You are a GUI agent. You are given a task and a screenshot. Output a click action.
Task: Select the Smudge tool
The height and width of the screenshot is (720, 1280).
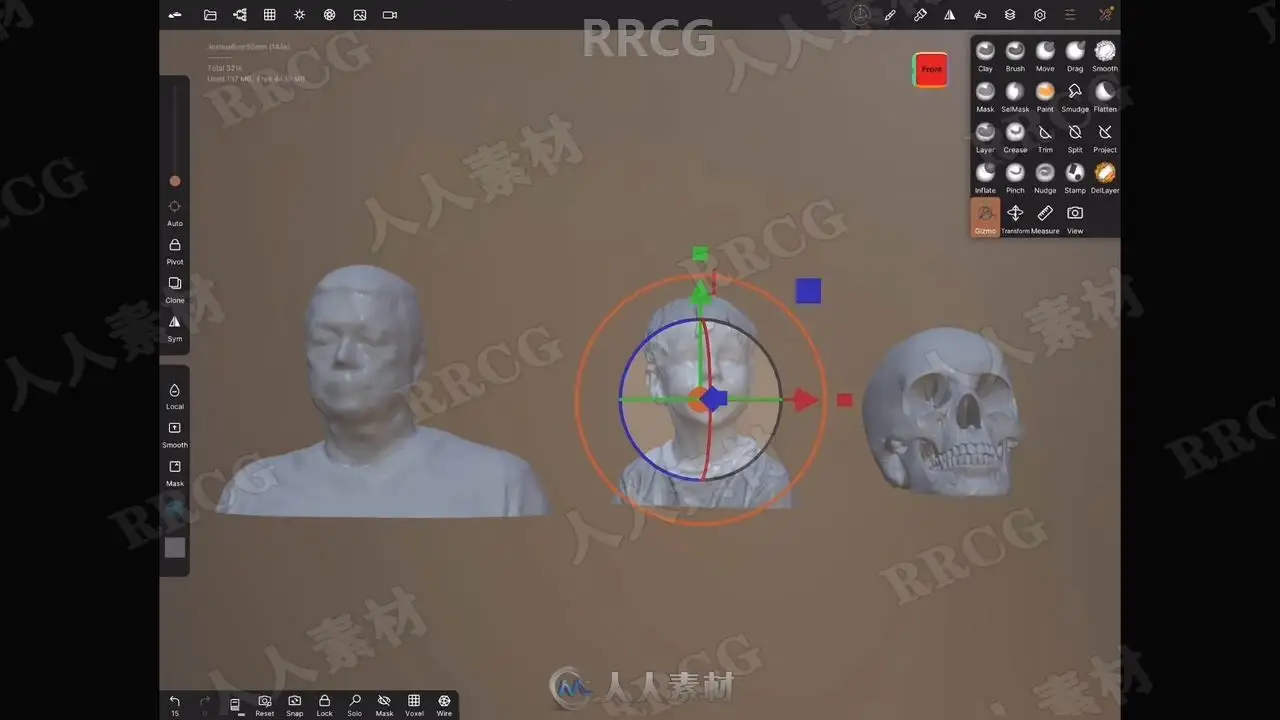(1075, 97)
